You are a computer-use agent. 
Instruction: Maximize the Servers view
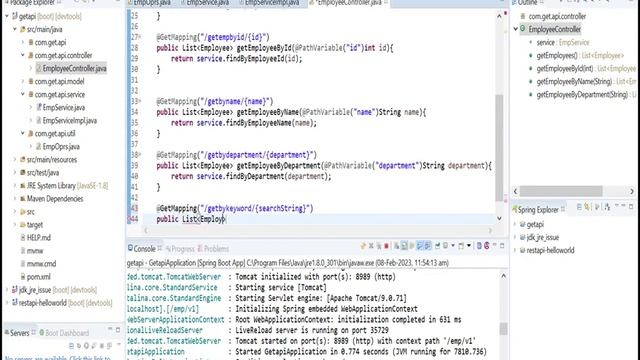point(118,330)
